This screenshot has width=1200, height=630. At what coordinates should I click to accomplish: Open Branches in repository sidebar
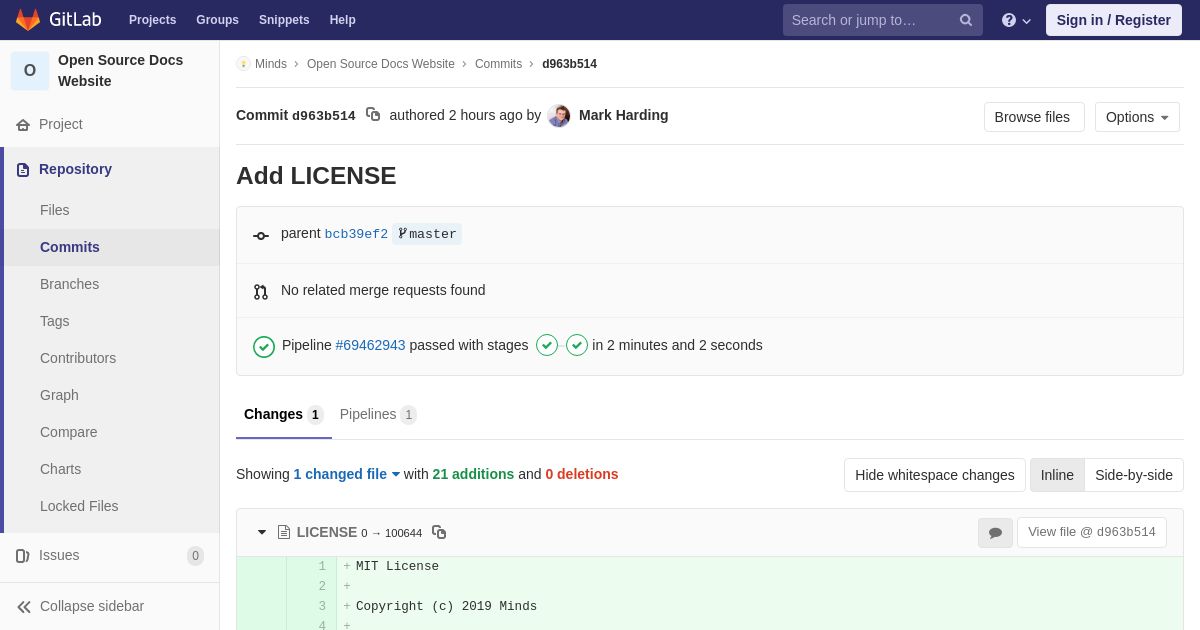pos(69,284)
